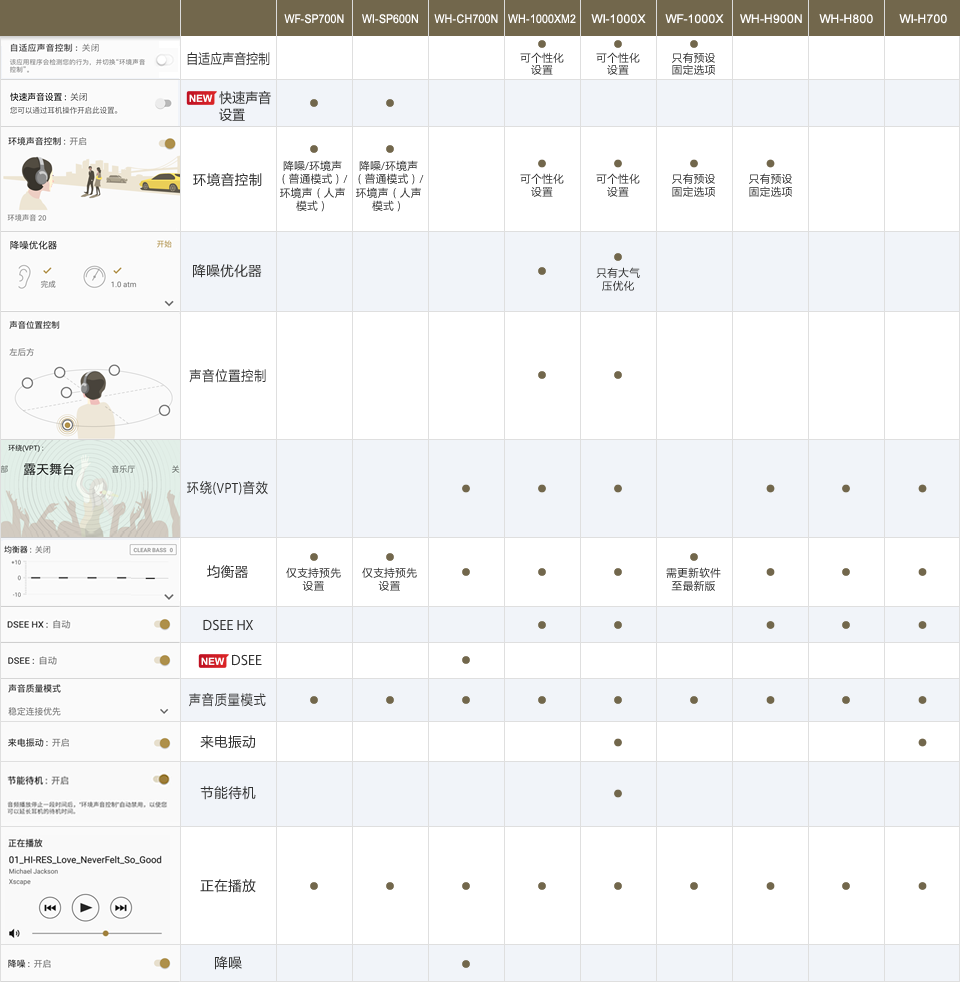Screen dimensions: 960x982
Task: Click the checkmark above 1.0 atm
Action: click(x=117, y=271)
